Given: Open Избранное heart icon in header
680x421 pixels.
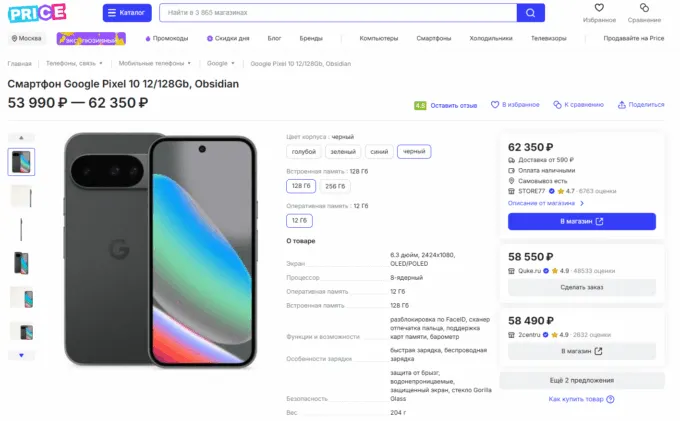Looking at the screenshot, I should pyautogui.click(x=599, y=8).
